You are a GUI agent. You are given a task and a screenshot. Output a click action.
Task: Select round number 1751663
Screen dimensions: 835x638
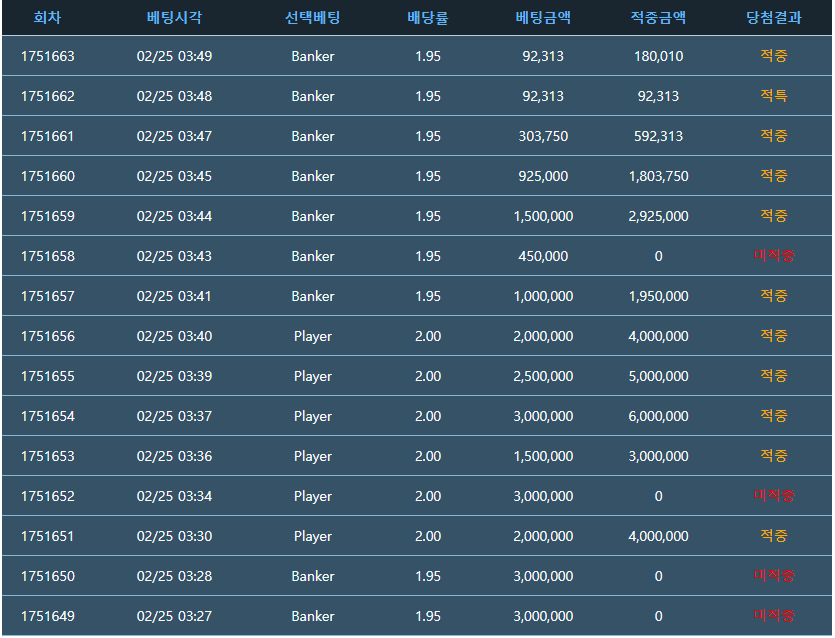tap(48, 56)
